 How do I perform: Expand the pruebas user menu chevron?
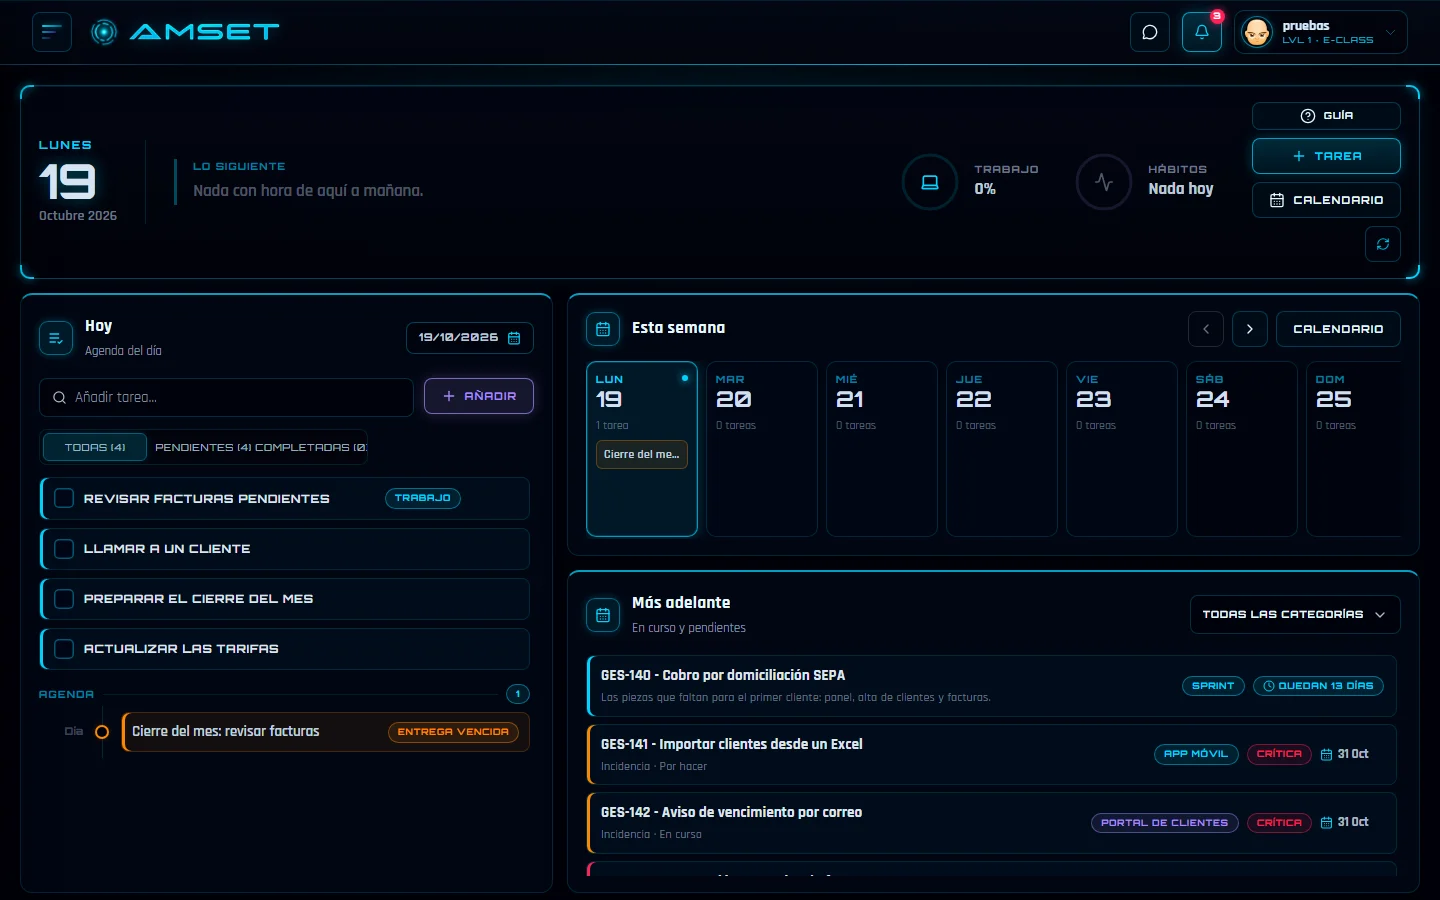(x=1391, y=32)
